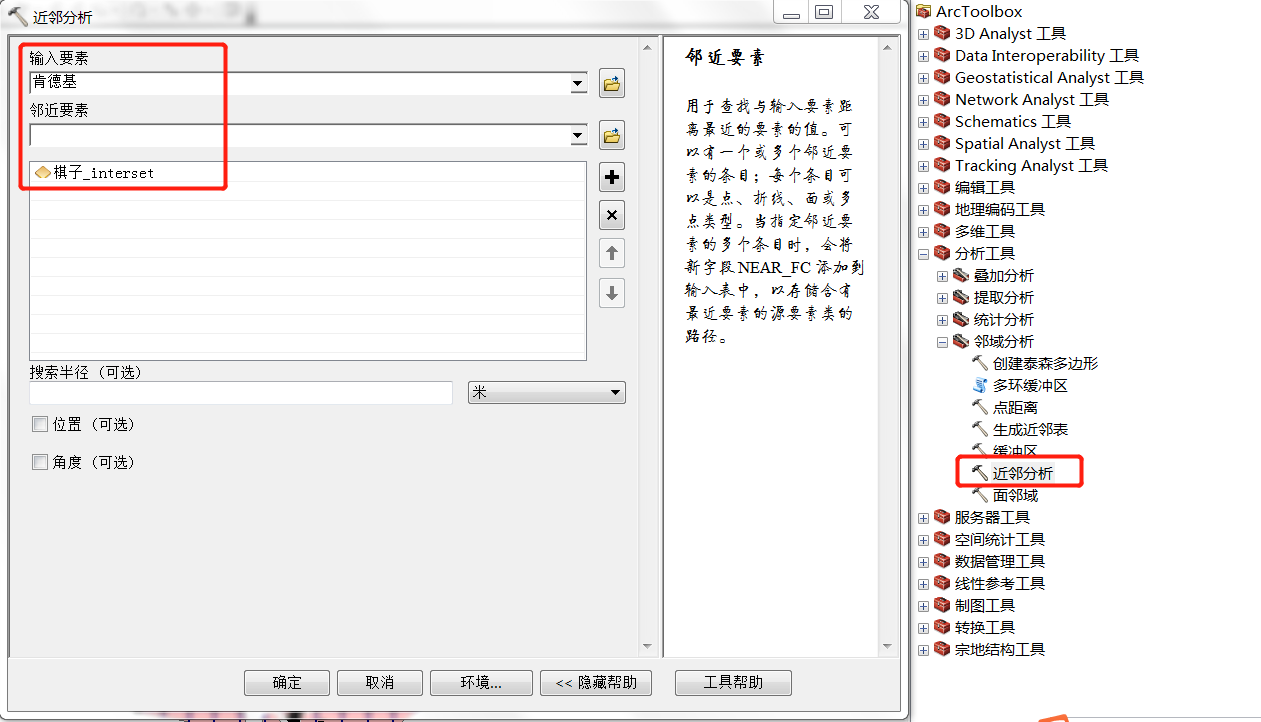Click the 确定 button

pos(287,683)
